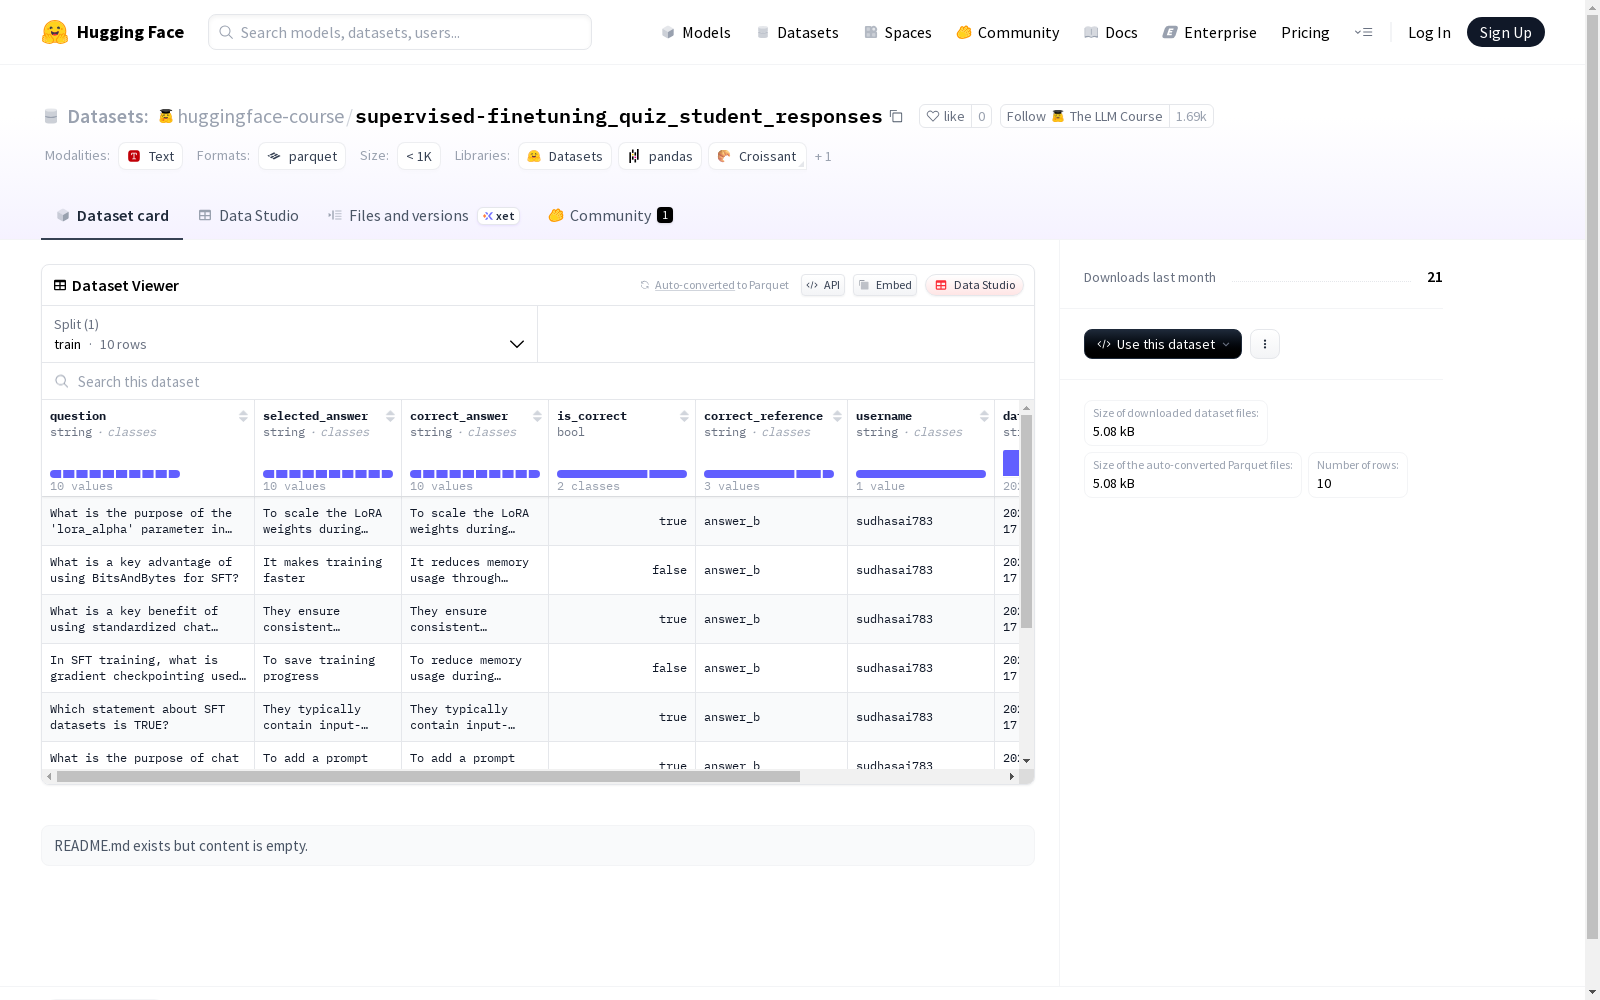
Task: Click the question column histogram bar
Action: 115,474
